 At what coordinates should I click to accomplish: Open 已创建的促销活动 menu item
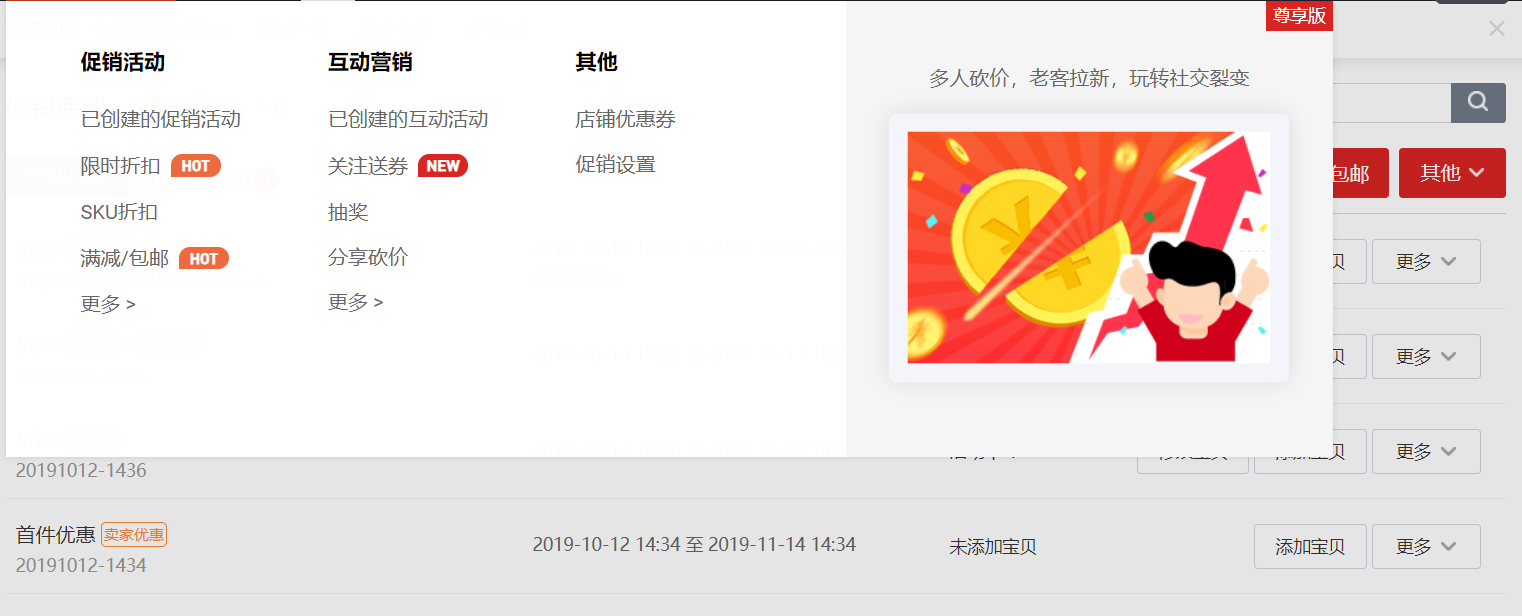[x=161, y=120]
